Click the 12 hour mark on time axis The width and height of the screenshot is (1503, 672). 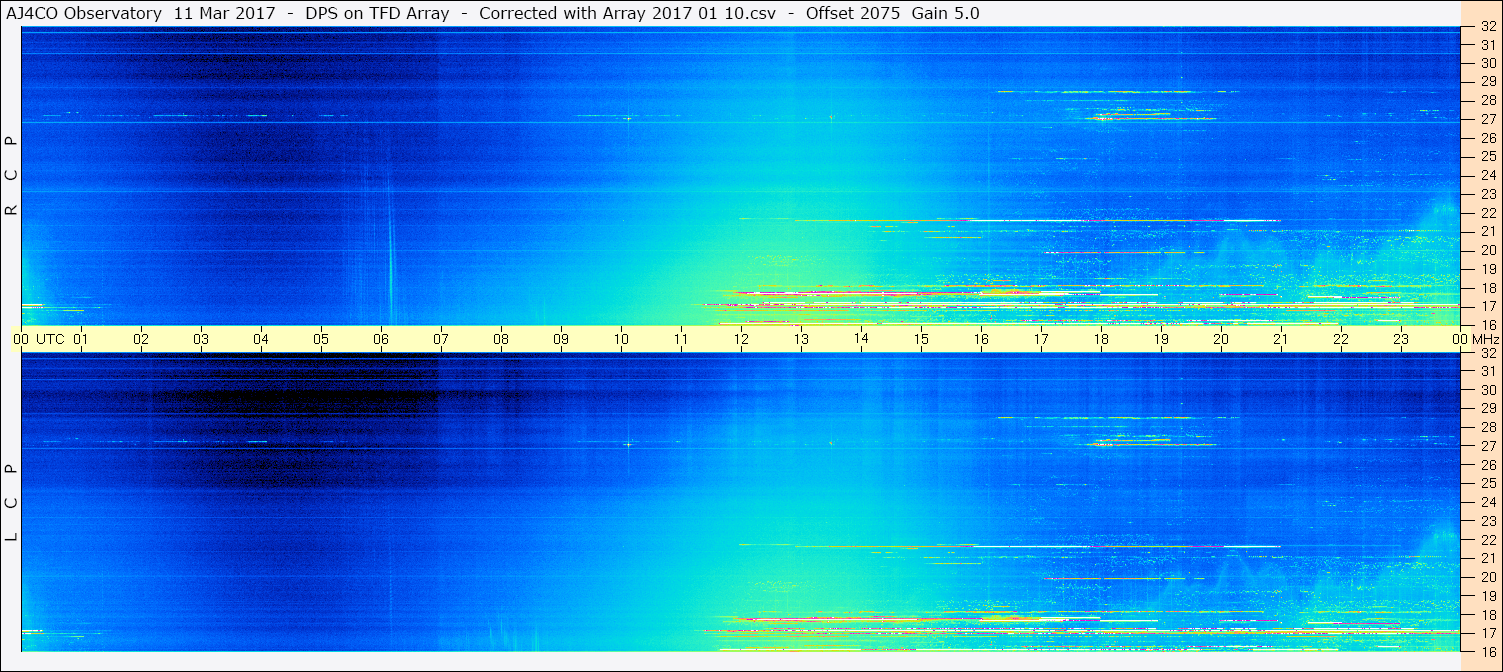(741, 339)
